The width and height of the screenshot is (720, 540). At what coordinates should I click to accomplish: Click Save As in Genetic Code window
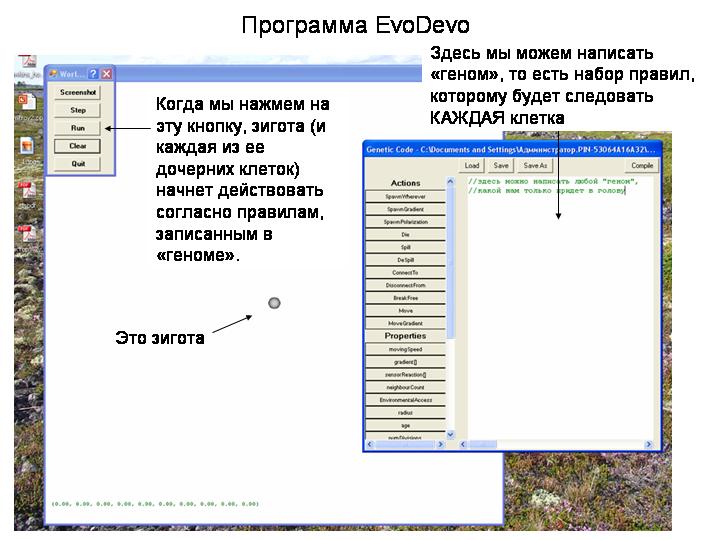click(535, 166)
